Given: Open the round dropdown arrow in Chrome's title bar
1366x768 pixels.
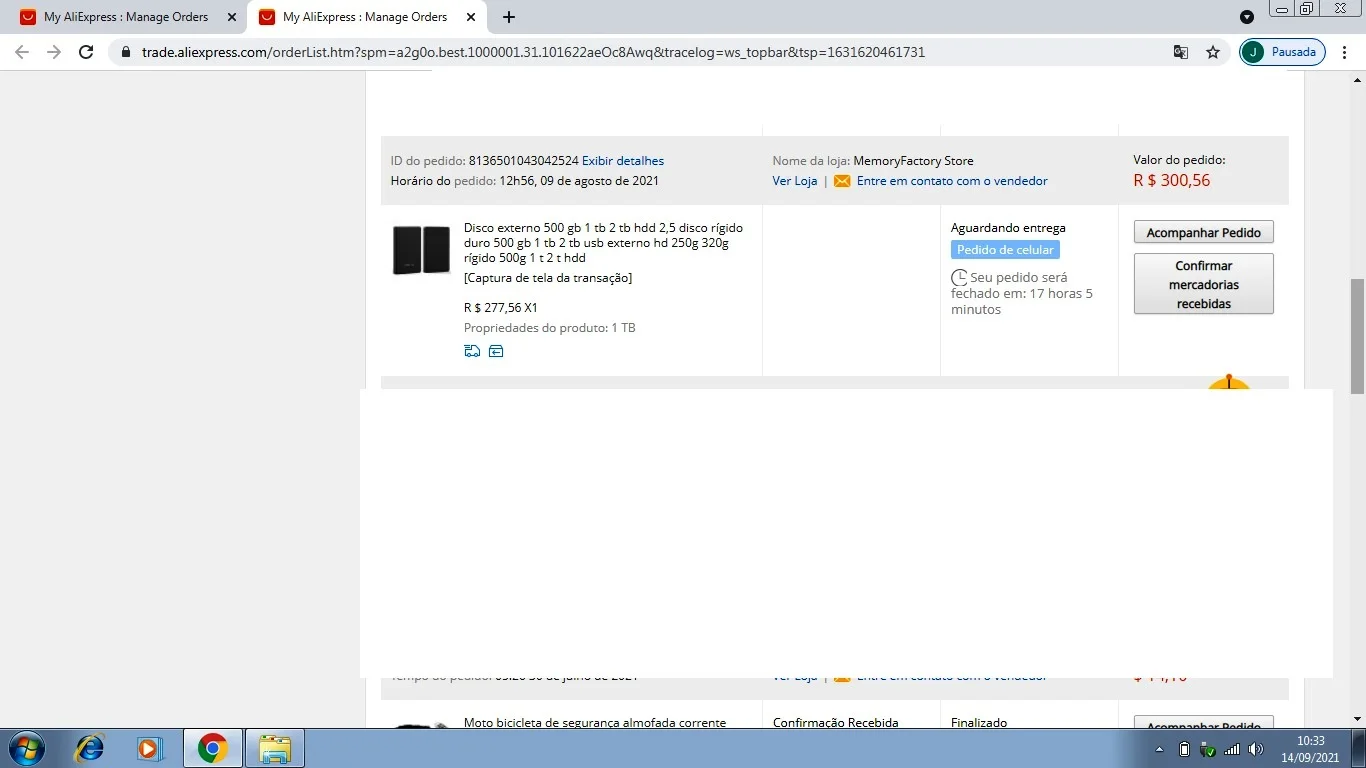Looking at the screenshot, I should point(1246,17).
